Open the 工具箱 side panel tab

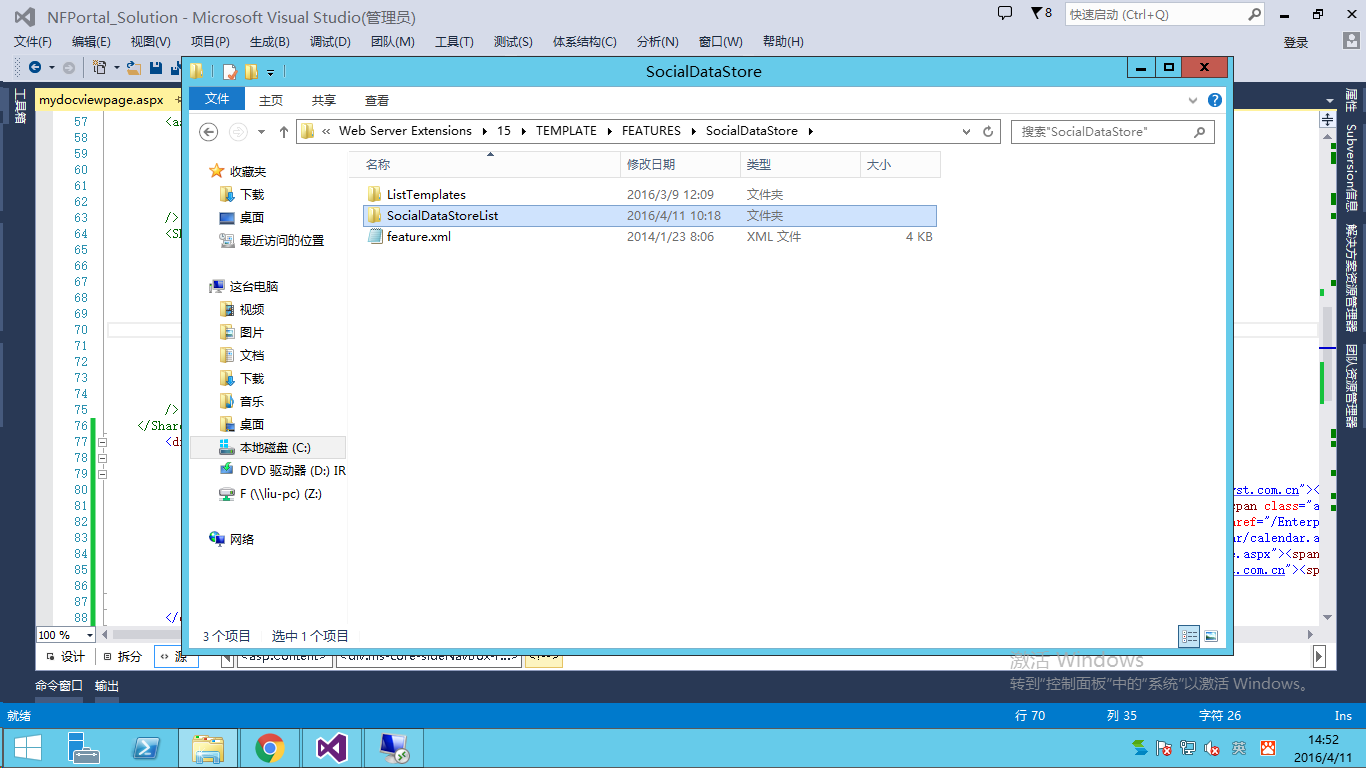[19, 107]
